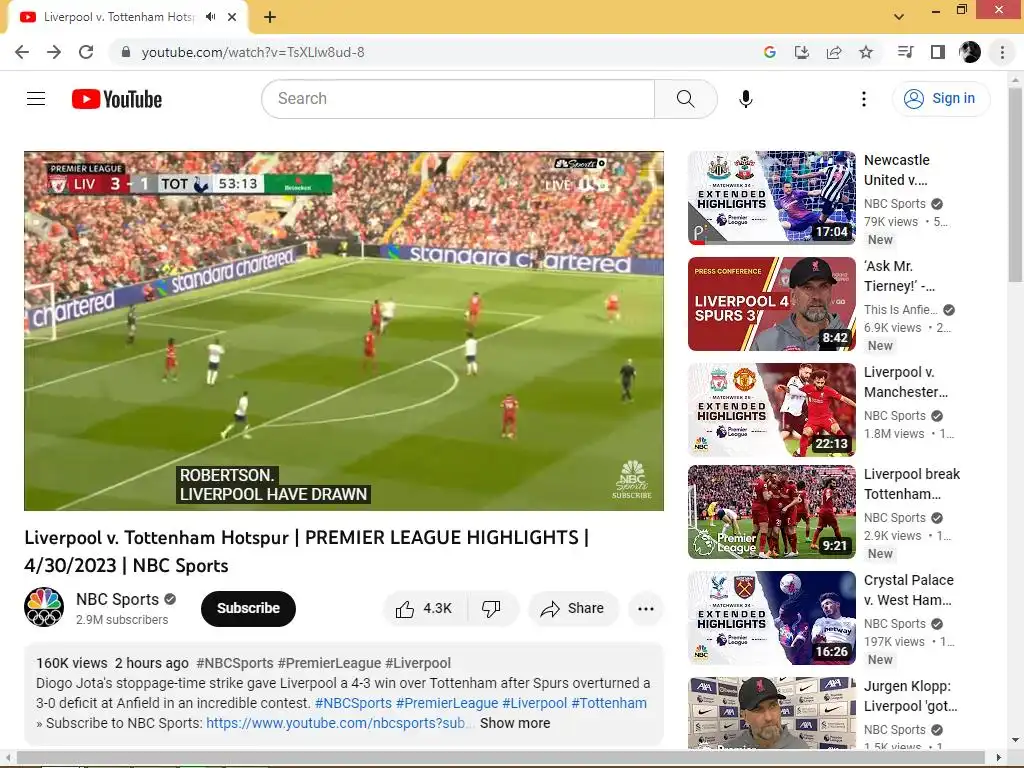The width and height of the screenshot is (1024, 768).
Task: Click the horizontal page scrollbar
Action: [x=503, y=758]
